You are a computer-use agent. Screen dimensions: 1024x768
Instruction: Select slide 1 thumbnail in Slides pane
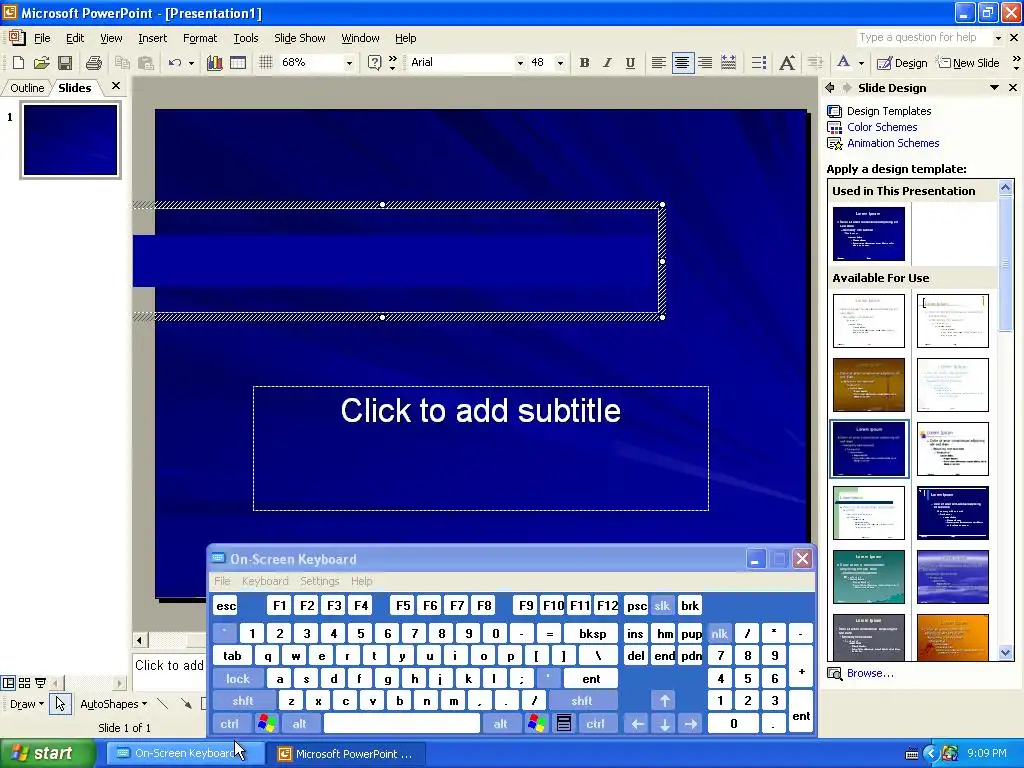(71, 140)
